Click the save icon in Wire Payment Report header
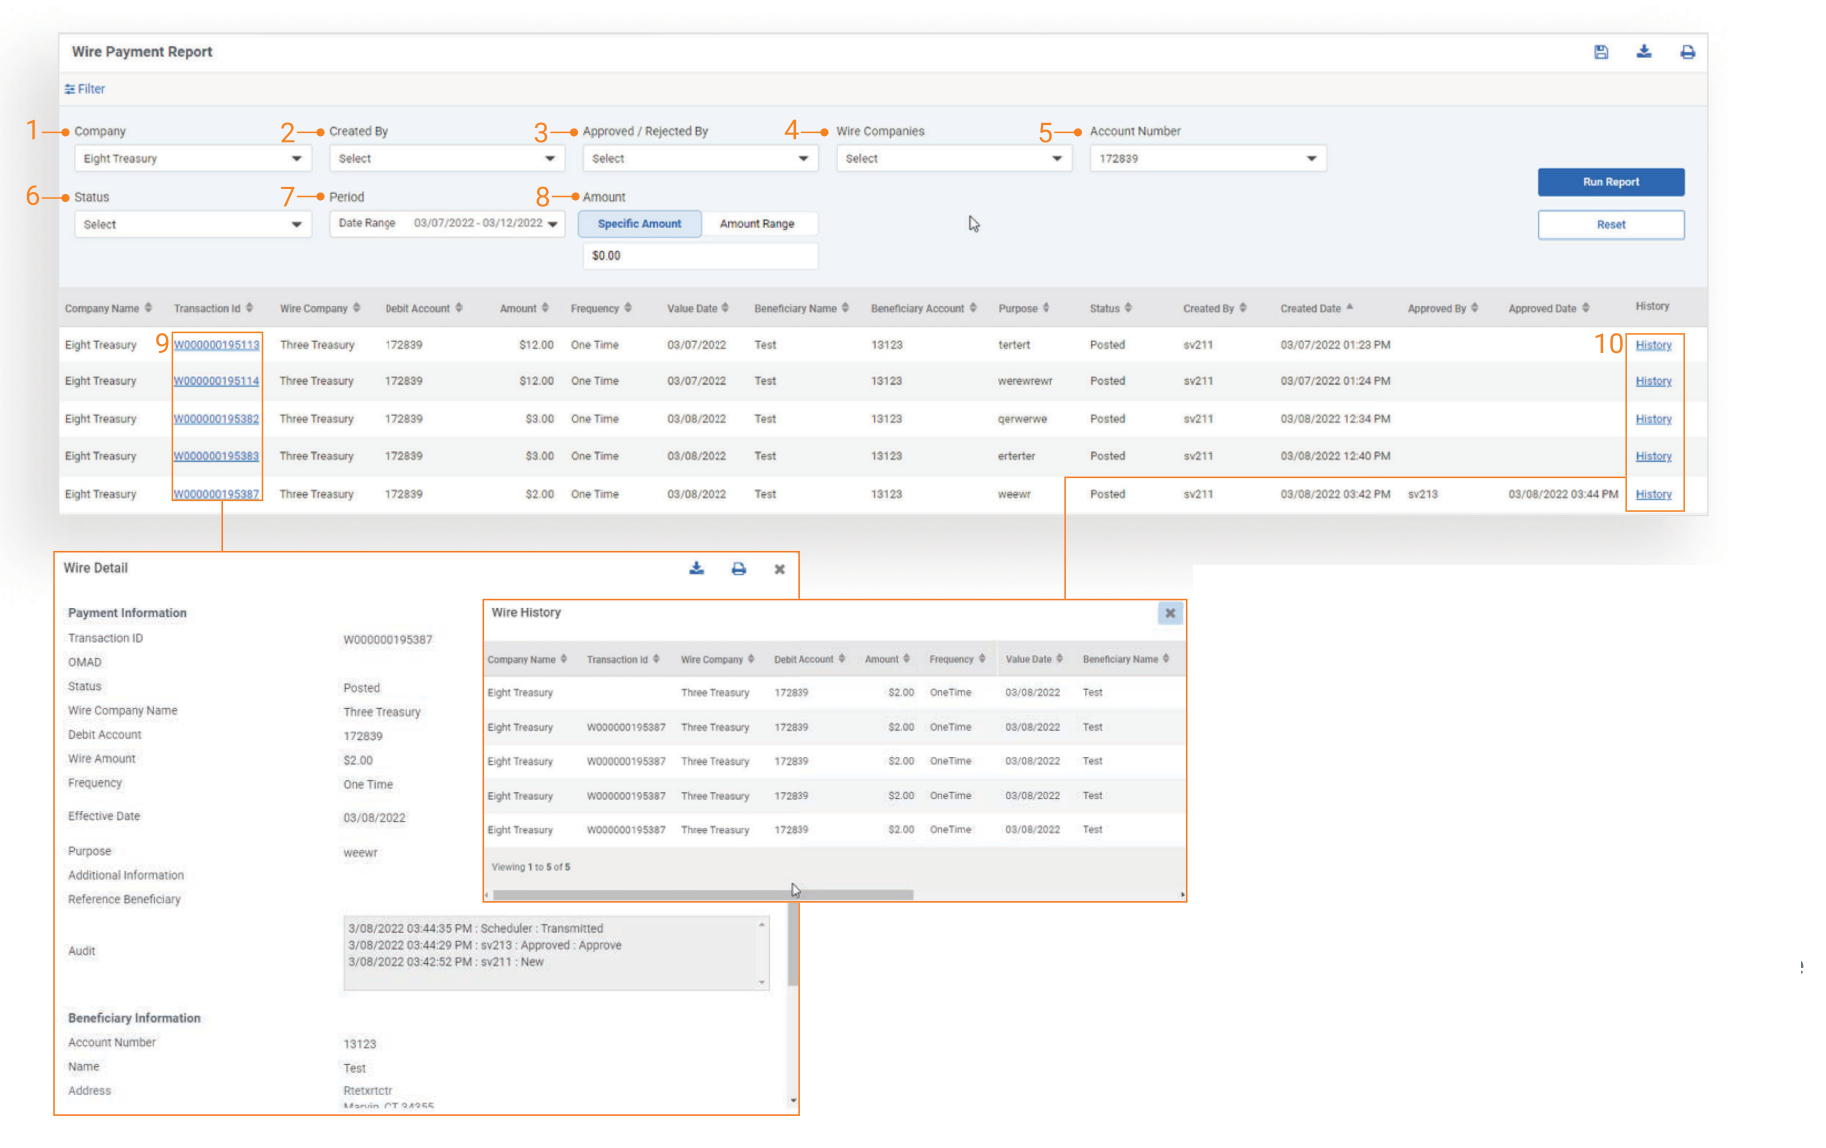 1600,52
